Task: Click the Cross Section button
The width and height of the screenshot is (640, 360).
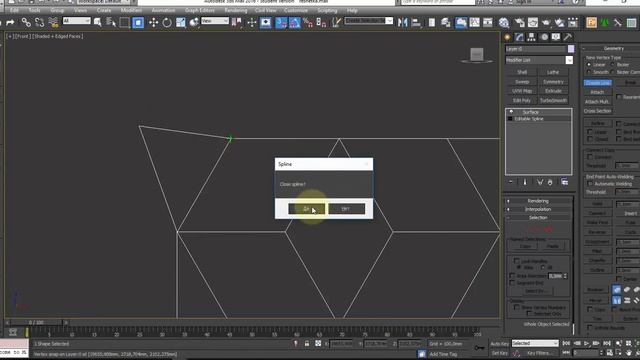Action: [x=597, y=111]
